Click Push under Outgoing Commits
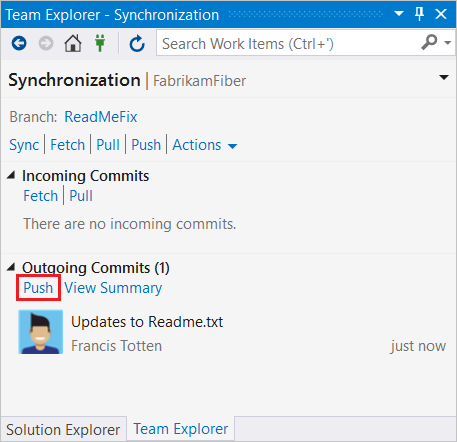 point(38,288)
